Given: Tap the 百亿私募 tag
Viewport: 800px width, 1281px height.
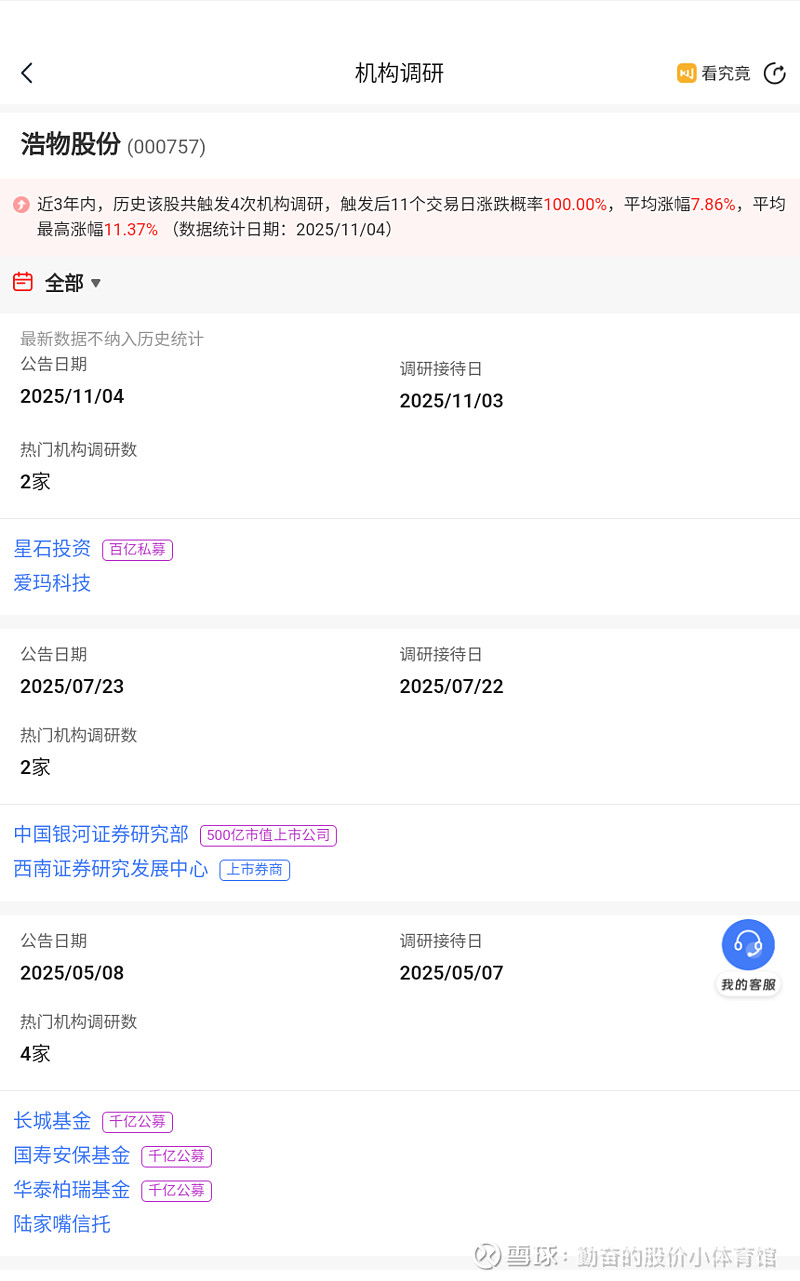Looking at the screenshot, I should (x=137, y=549).
